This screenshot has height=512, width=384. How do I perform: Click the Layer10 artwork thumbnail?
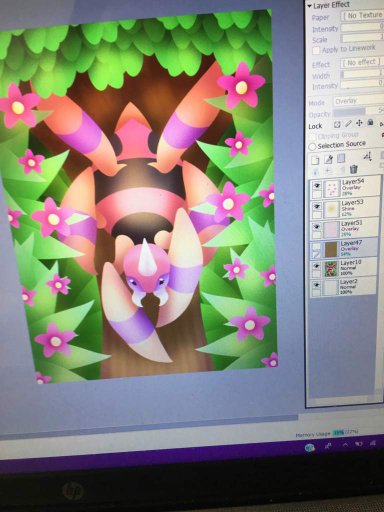point(331,269)
